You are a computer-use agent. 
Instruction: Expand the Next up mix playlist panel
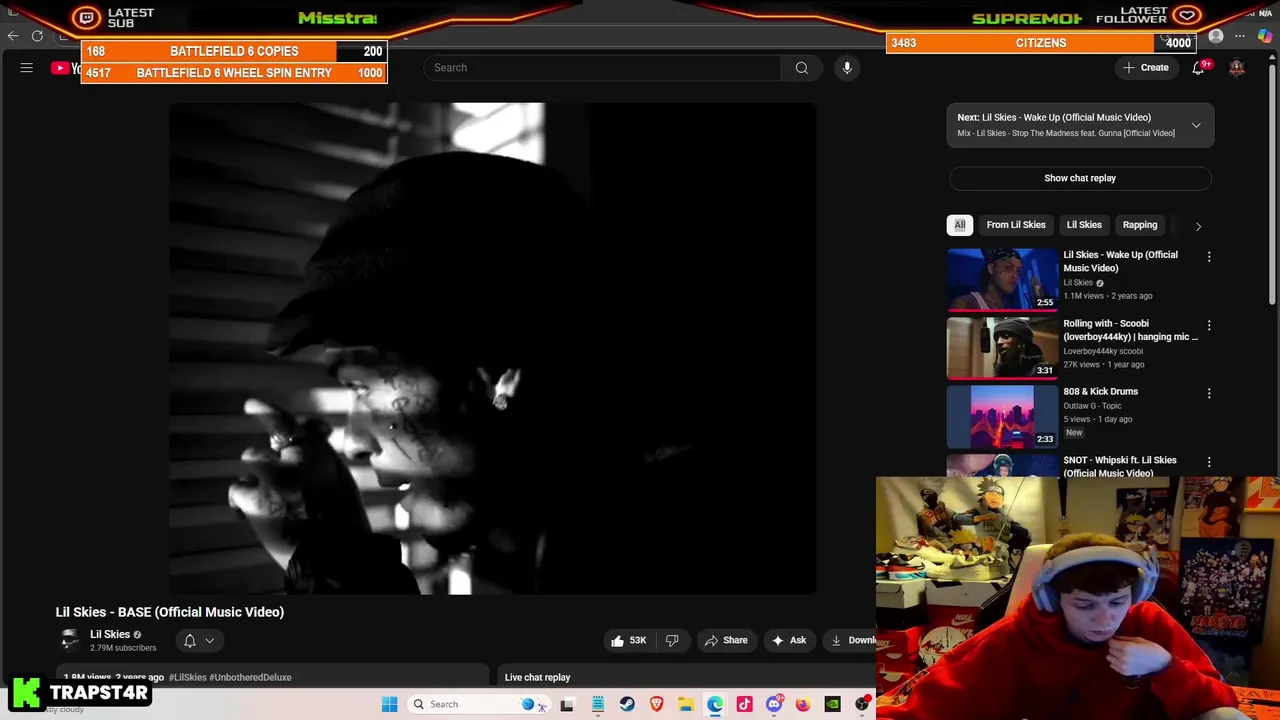1196,125
